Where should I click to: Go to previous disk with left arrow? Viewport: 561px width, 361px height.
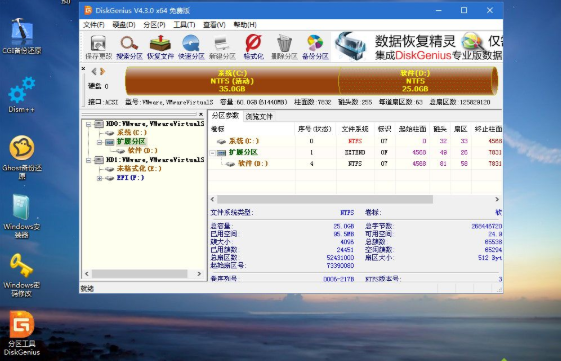[x=94, y=72]
